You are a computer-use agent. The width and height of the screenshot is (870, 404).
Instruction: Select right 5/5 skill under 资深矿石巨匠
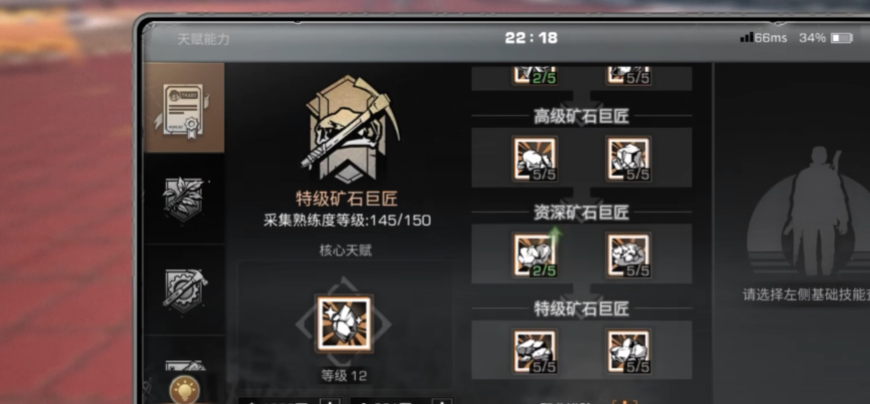[x=629, y=255]
